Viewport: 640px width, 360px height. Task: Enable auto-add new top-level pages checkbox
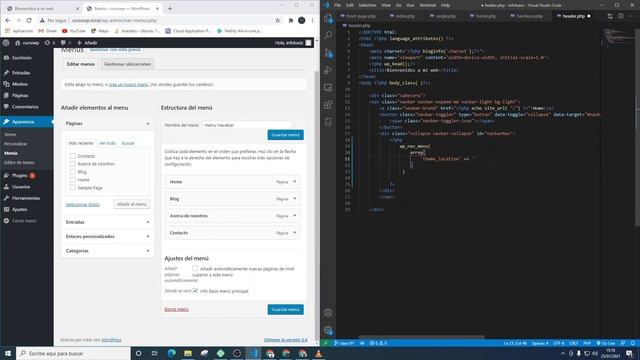click(195, 269)
